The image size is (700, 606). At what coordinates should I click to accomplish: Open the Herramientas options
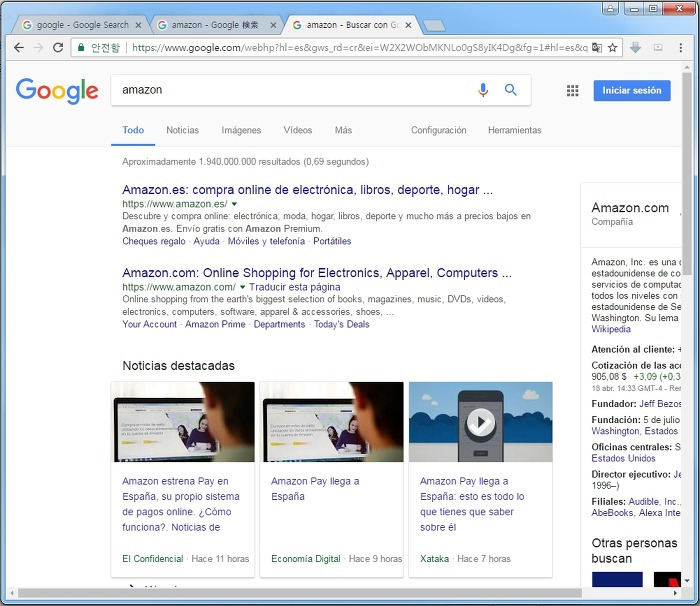pos(514,130)
